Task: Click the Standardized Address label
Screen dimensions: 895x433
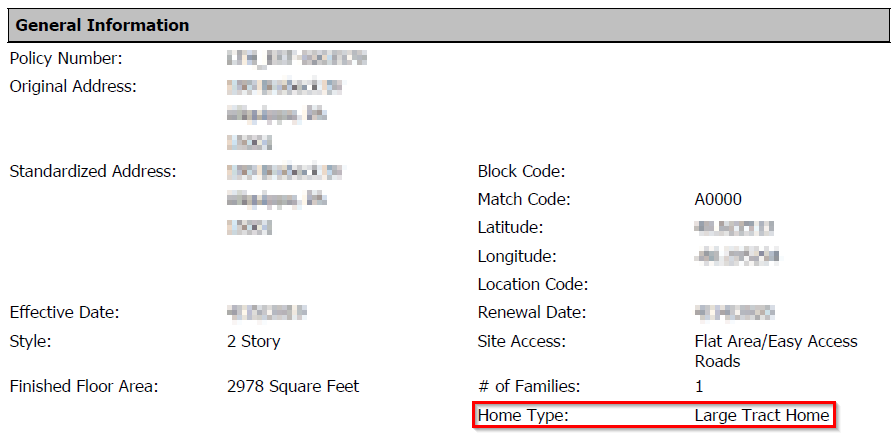Action: click(x=93, y=171)
